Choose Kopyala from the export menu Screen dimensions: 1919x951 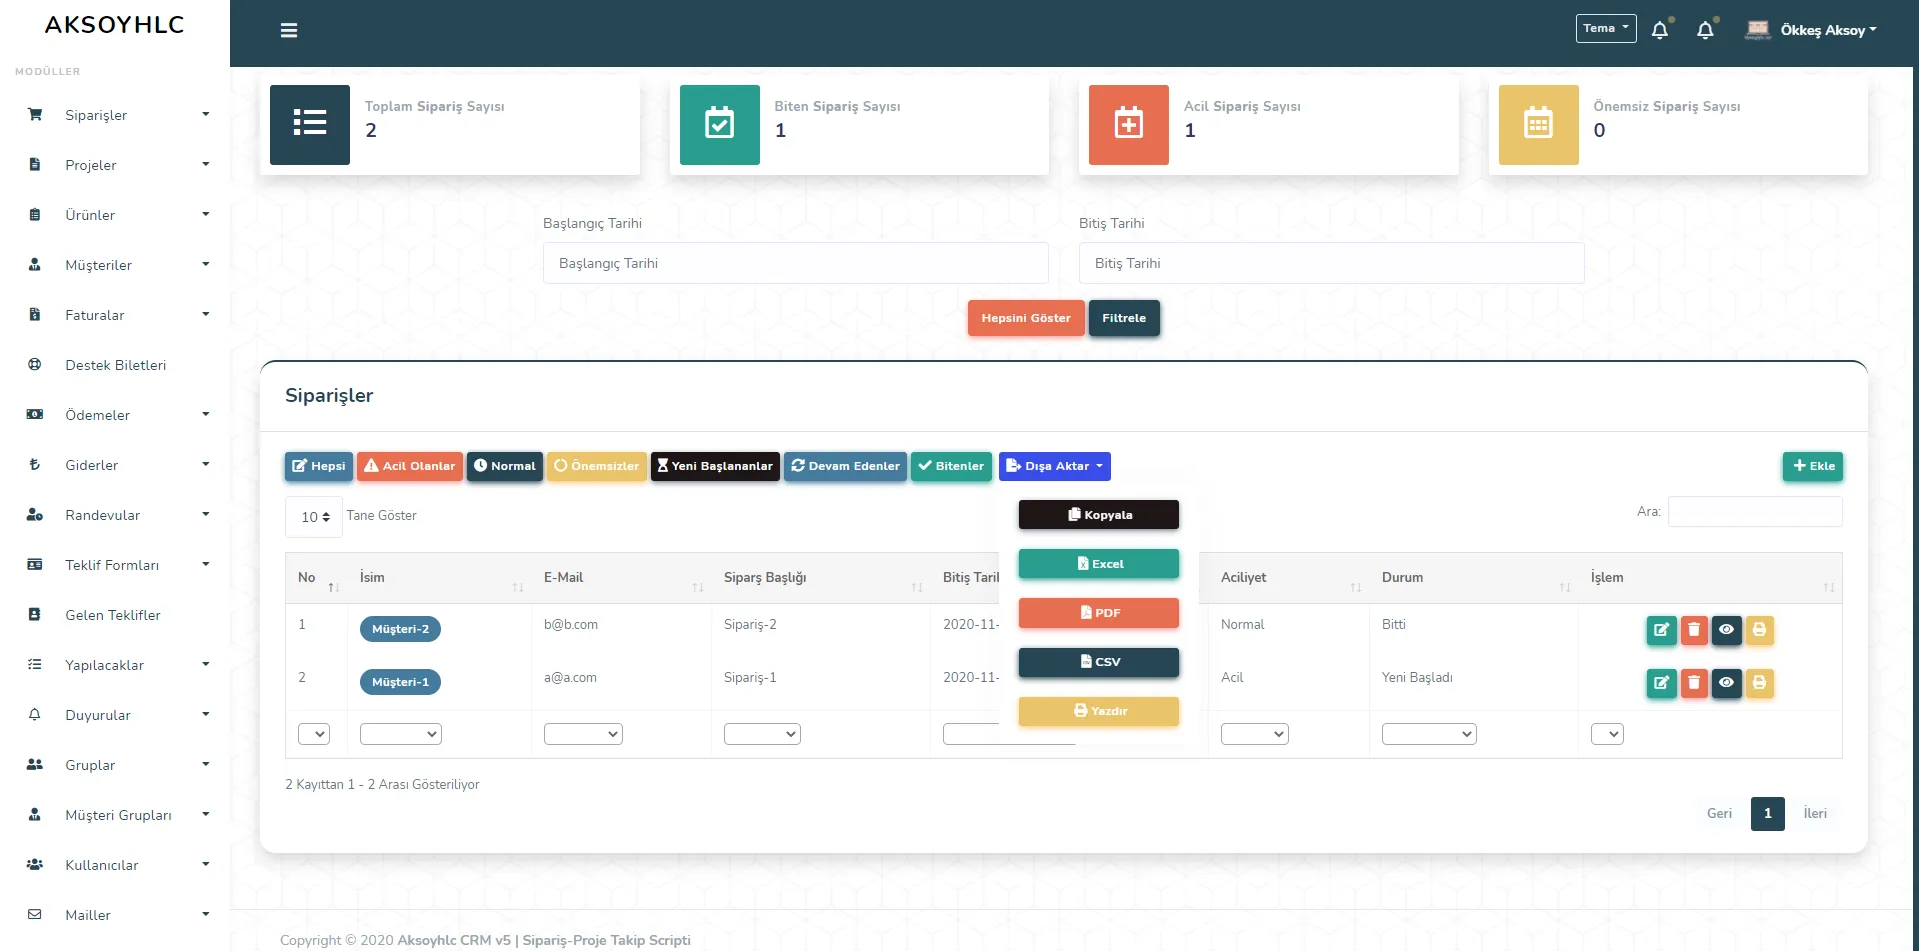click(1099, 515)
